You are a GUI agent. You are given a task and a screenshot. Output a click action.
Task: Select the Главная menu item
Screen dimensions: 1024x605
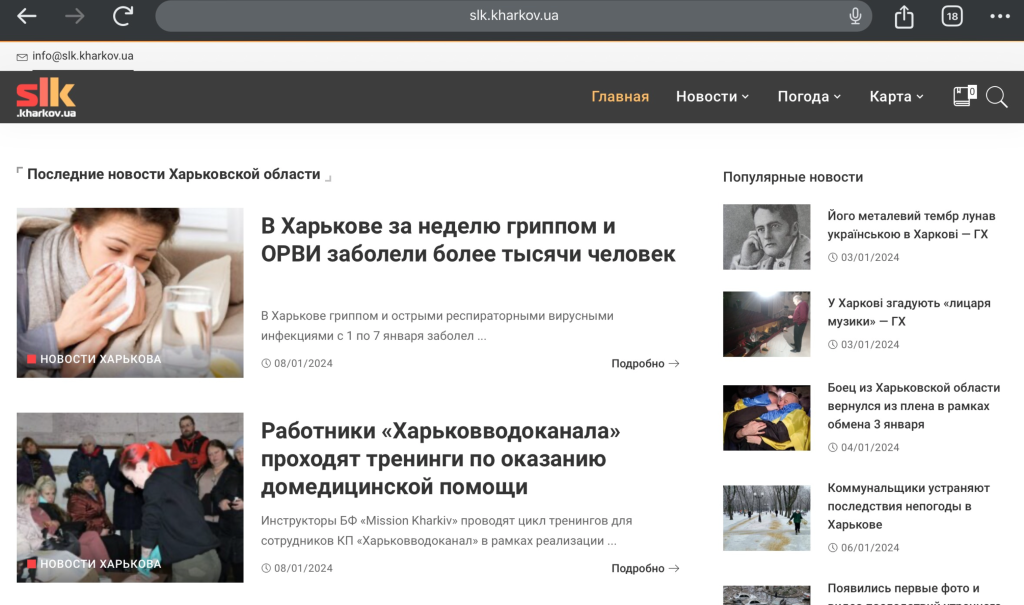[x=620, y=96]
